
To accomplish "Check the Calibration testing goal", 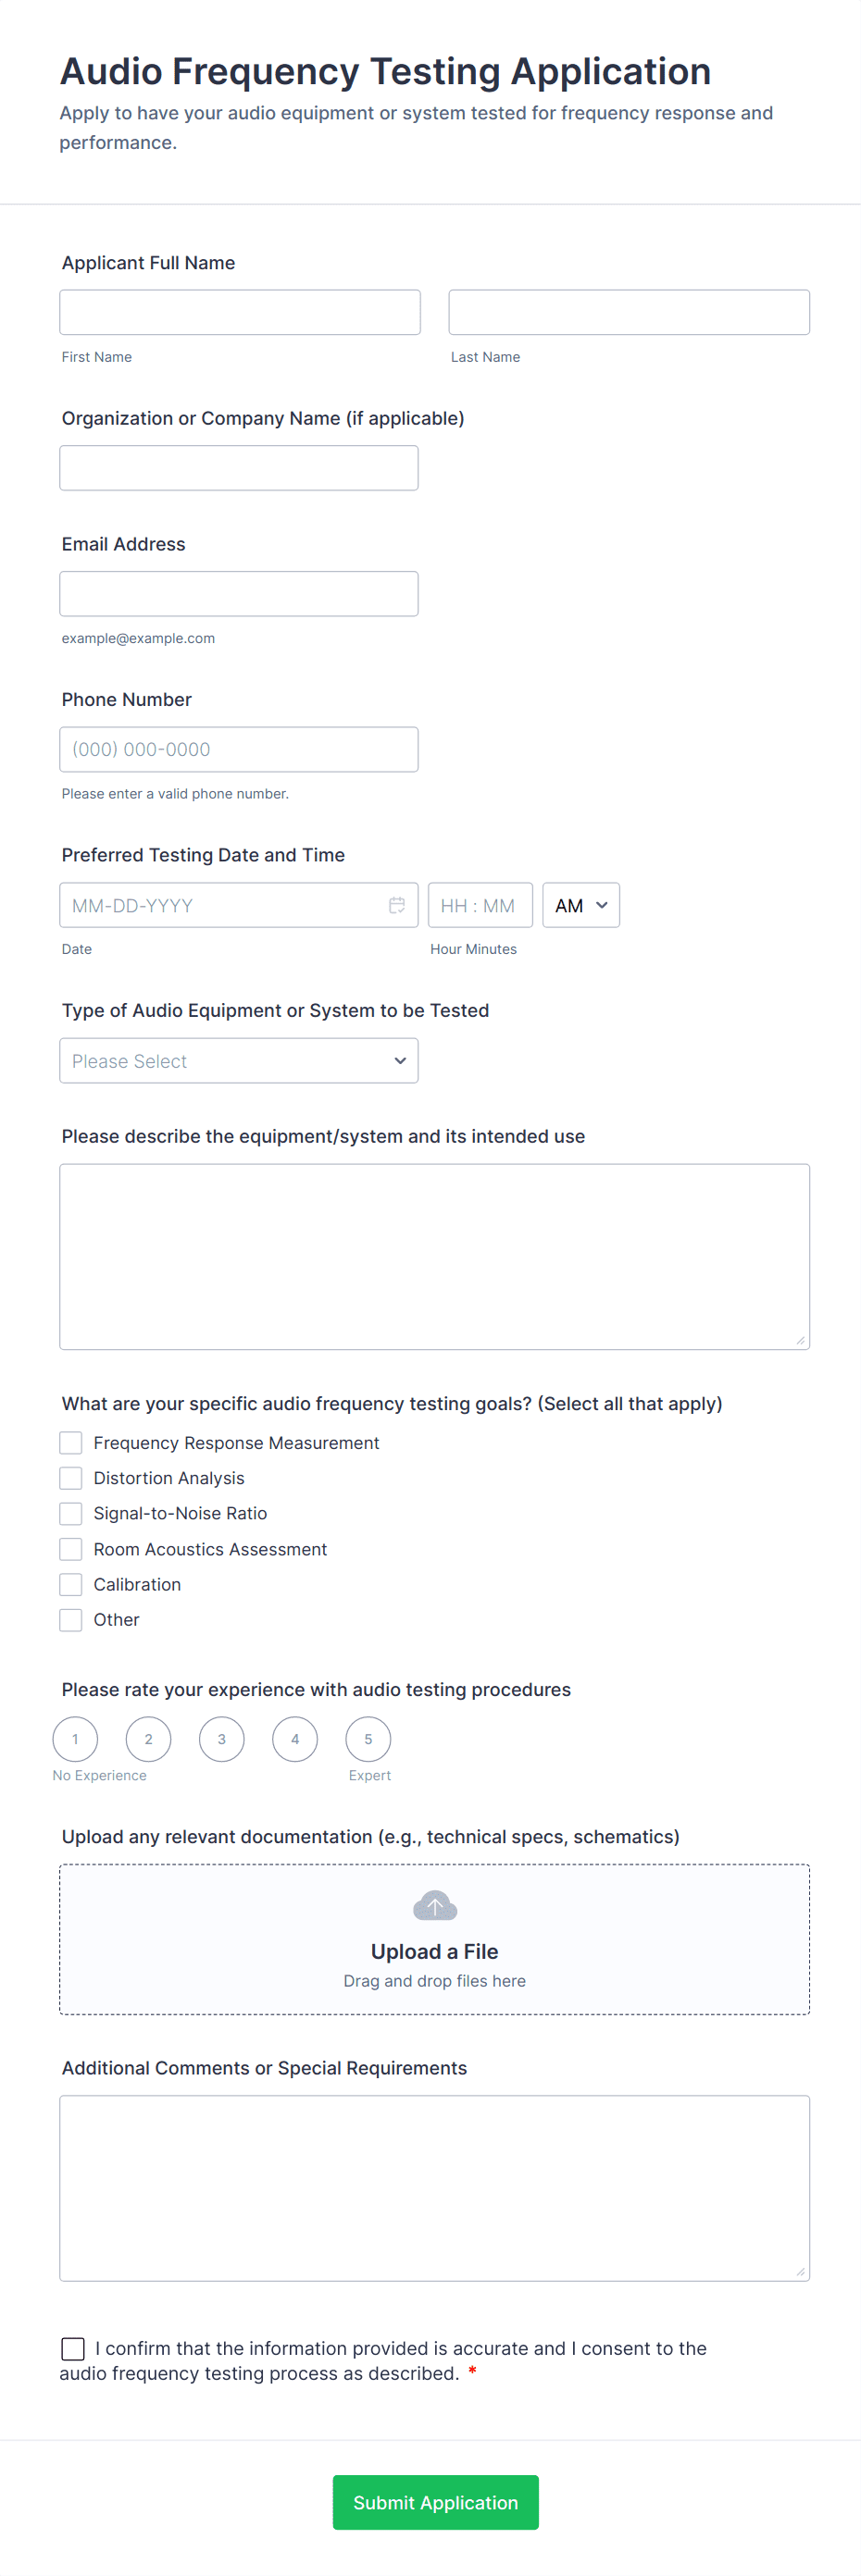I will pos(70,1583).
